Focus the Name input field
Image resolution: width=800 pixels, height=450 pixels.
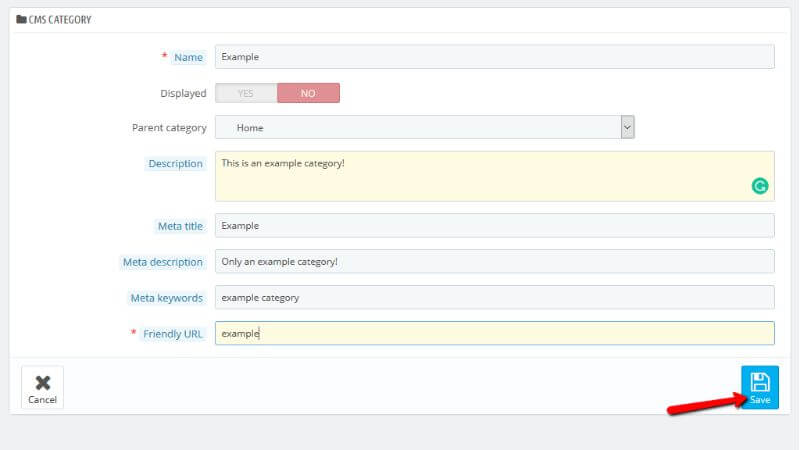coord(494,57)
